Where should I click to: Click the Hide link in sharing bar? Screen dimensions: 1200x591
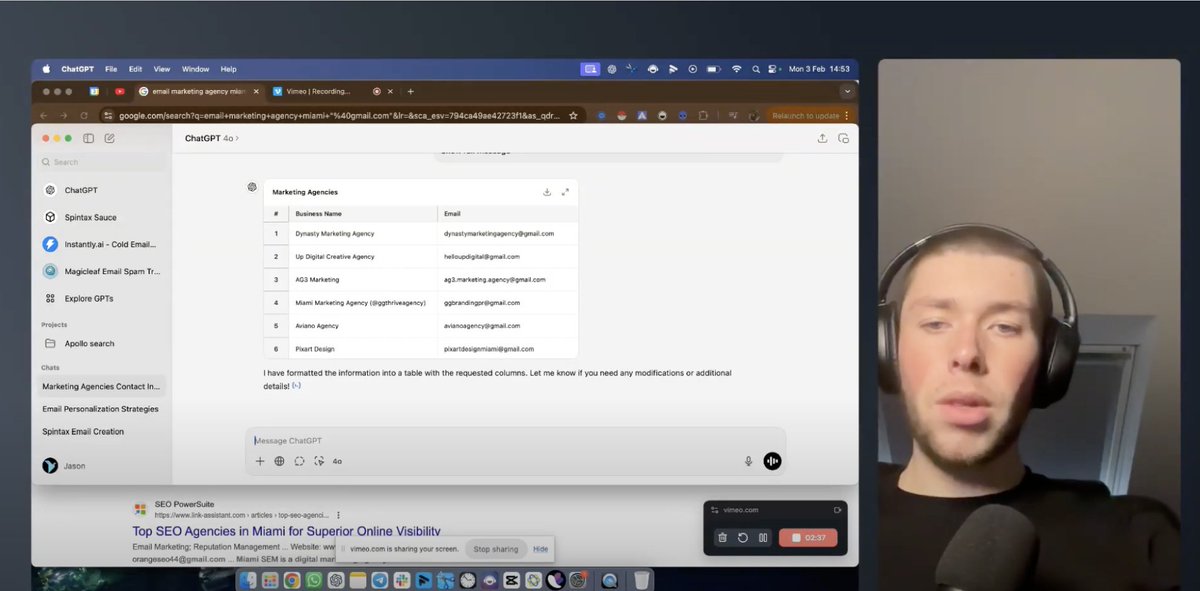click(541, 549)
